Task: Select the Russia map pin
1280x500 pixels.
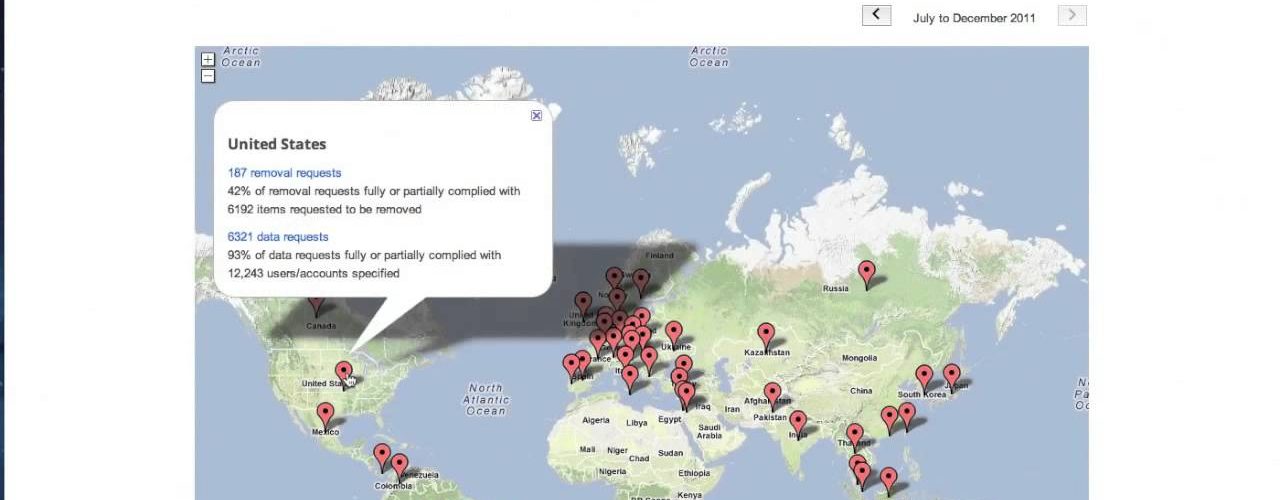Action: point(867,271)
